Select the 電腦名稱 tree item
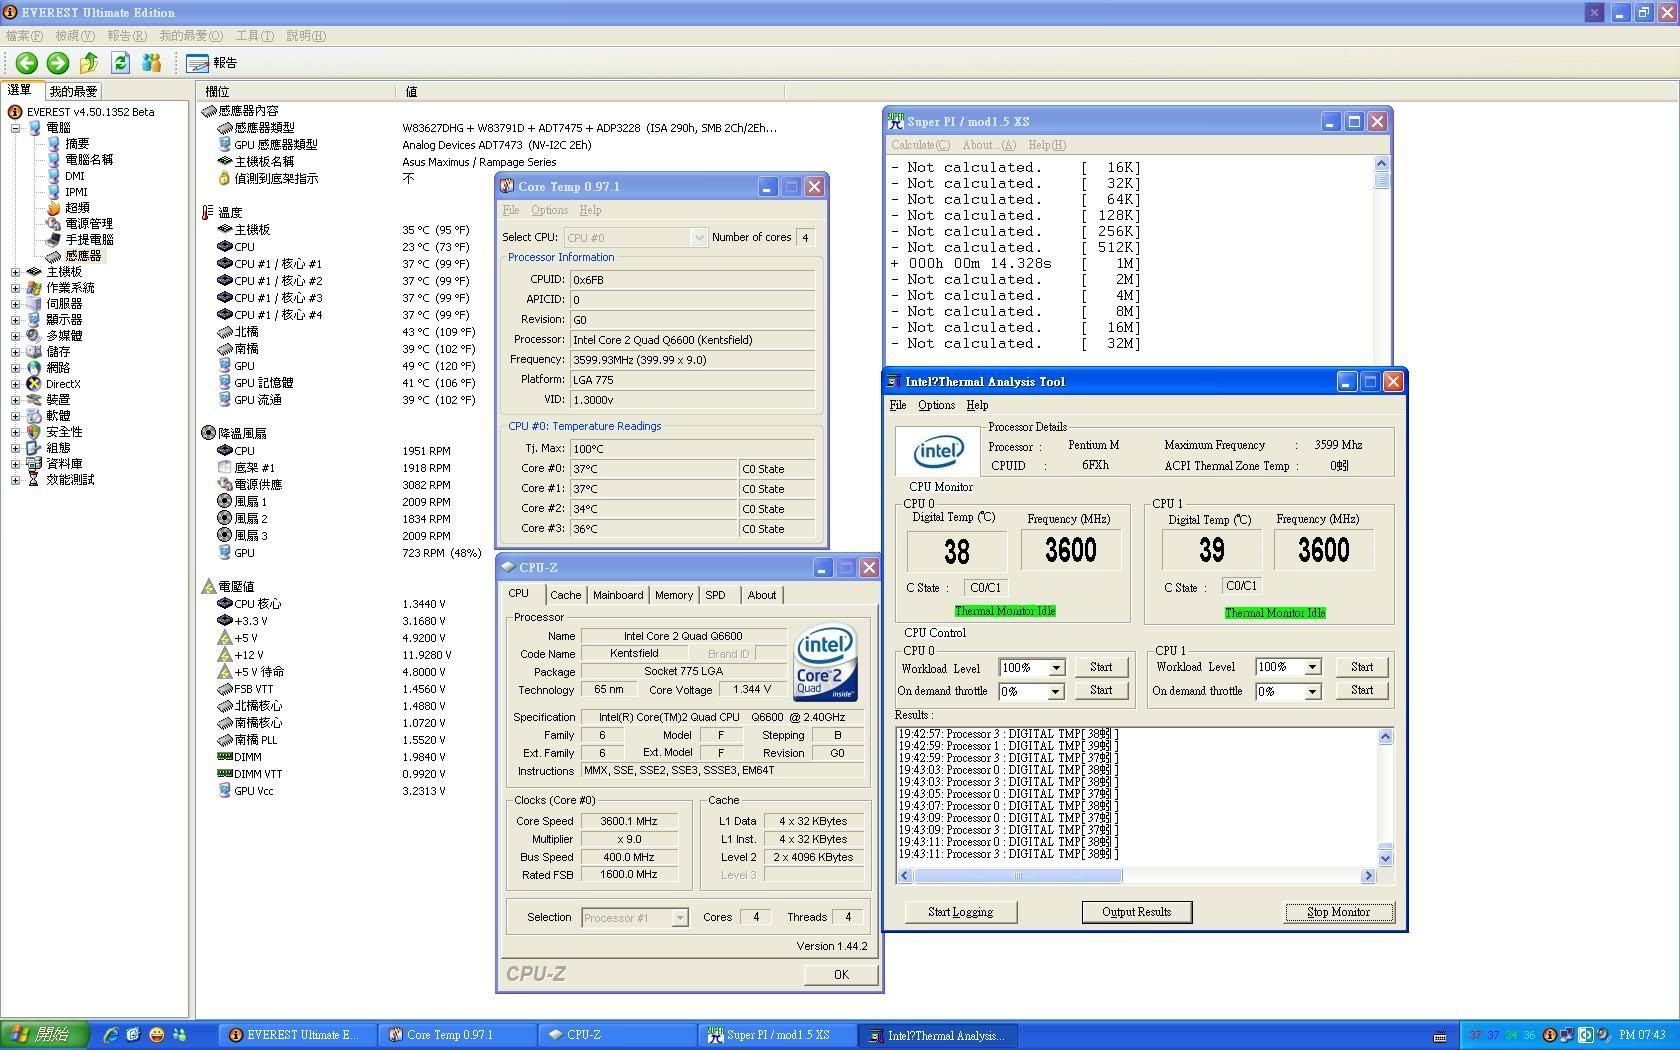 (89, 160)
